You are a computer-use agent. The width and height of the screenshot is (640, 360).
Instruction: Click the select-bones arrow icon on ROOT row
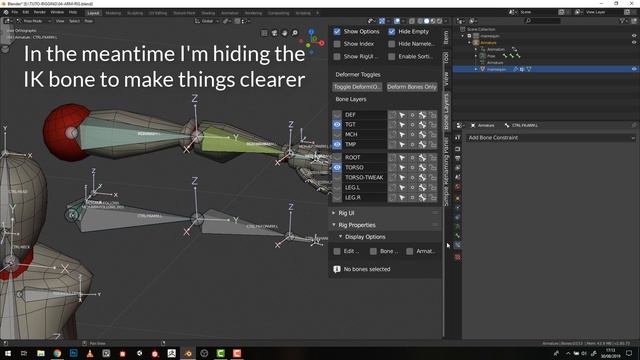point(402,158)
